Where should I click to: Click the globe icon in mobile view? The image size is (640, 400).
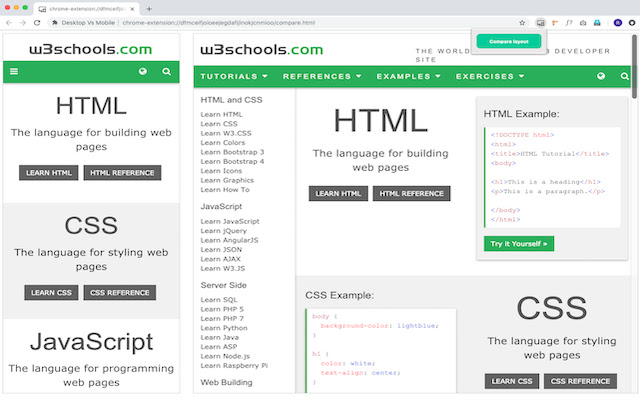[142, 71]
